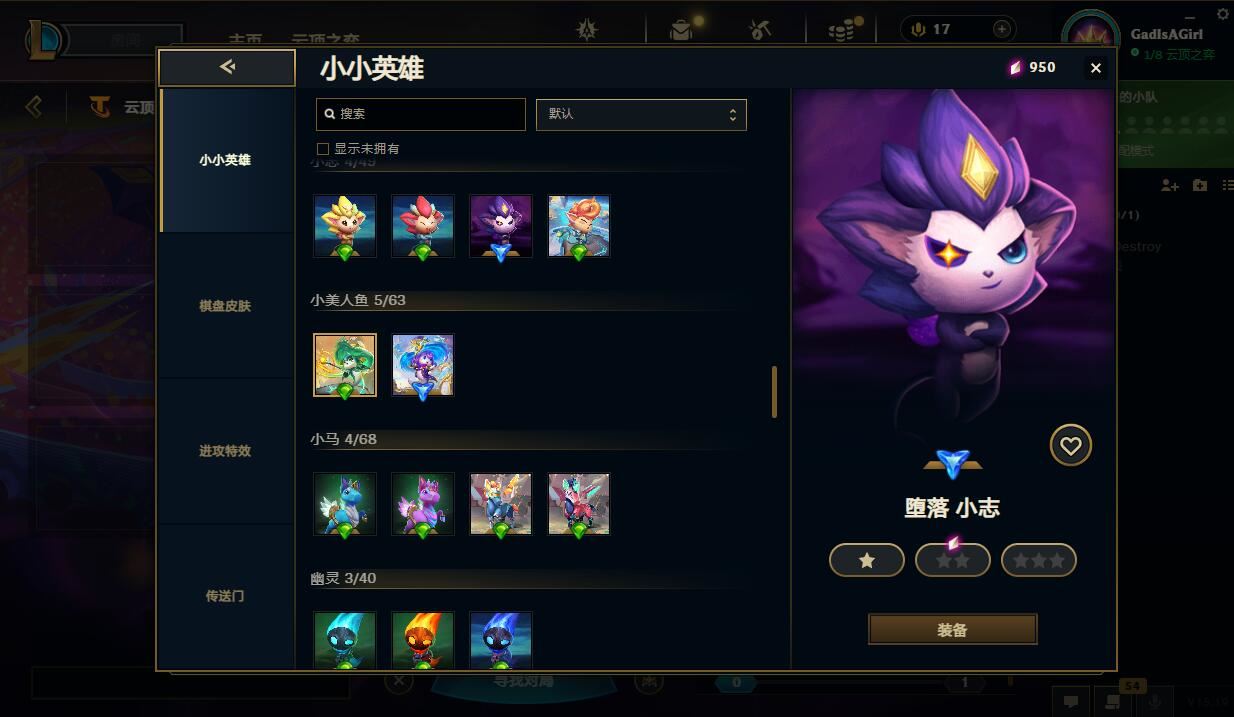Screen dimensions: 1234x717
Task: Select the one-star tier button
Action: [867, 560]
